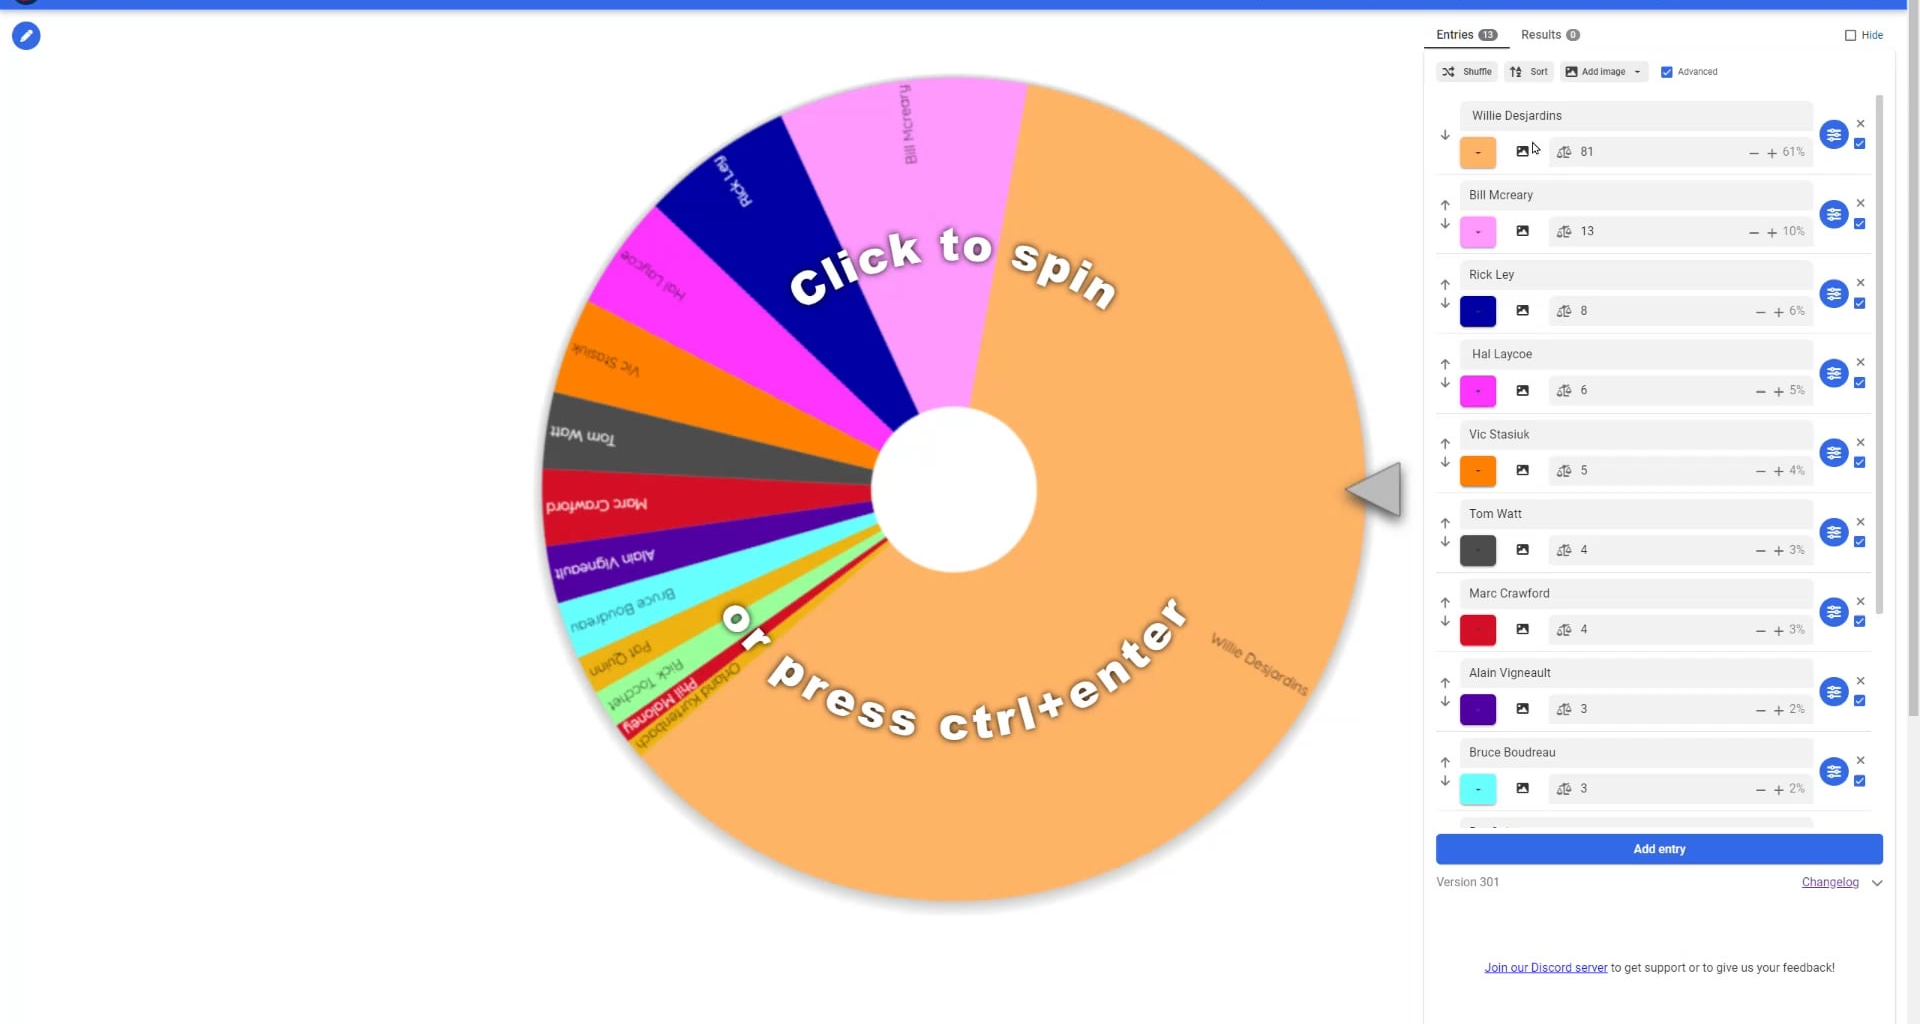Open options icon for Rick Ley entry
This screenshot has height=1024, width=1920.
tap(1833, 294)
